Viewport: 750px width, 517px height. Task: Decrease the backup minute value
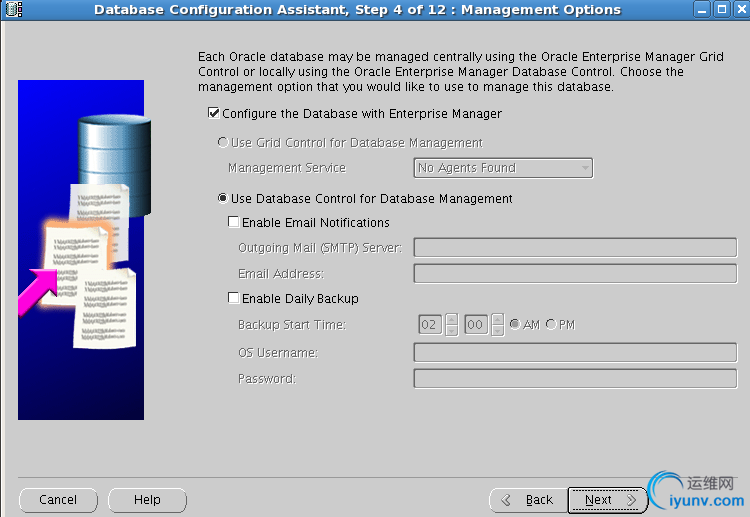(x=497, y=330)
